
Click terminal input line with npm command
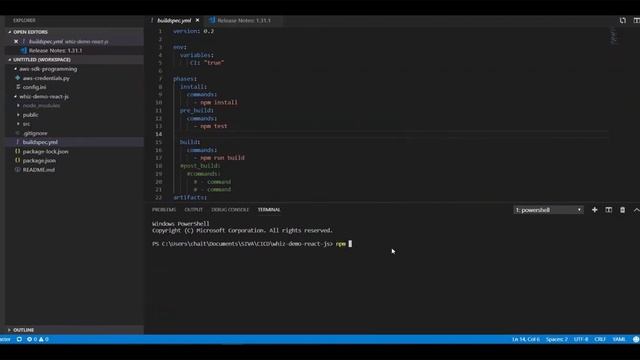click(x=252, y=244)
